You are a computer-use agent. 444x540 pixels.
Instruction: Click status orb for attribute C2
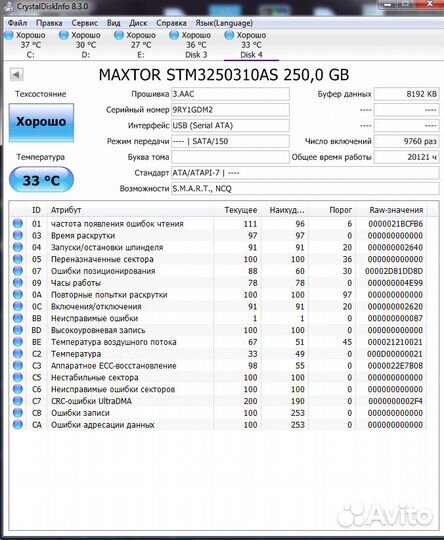point(18,354)
